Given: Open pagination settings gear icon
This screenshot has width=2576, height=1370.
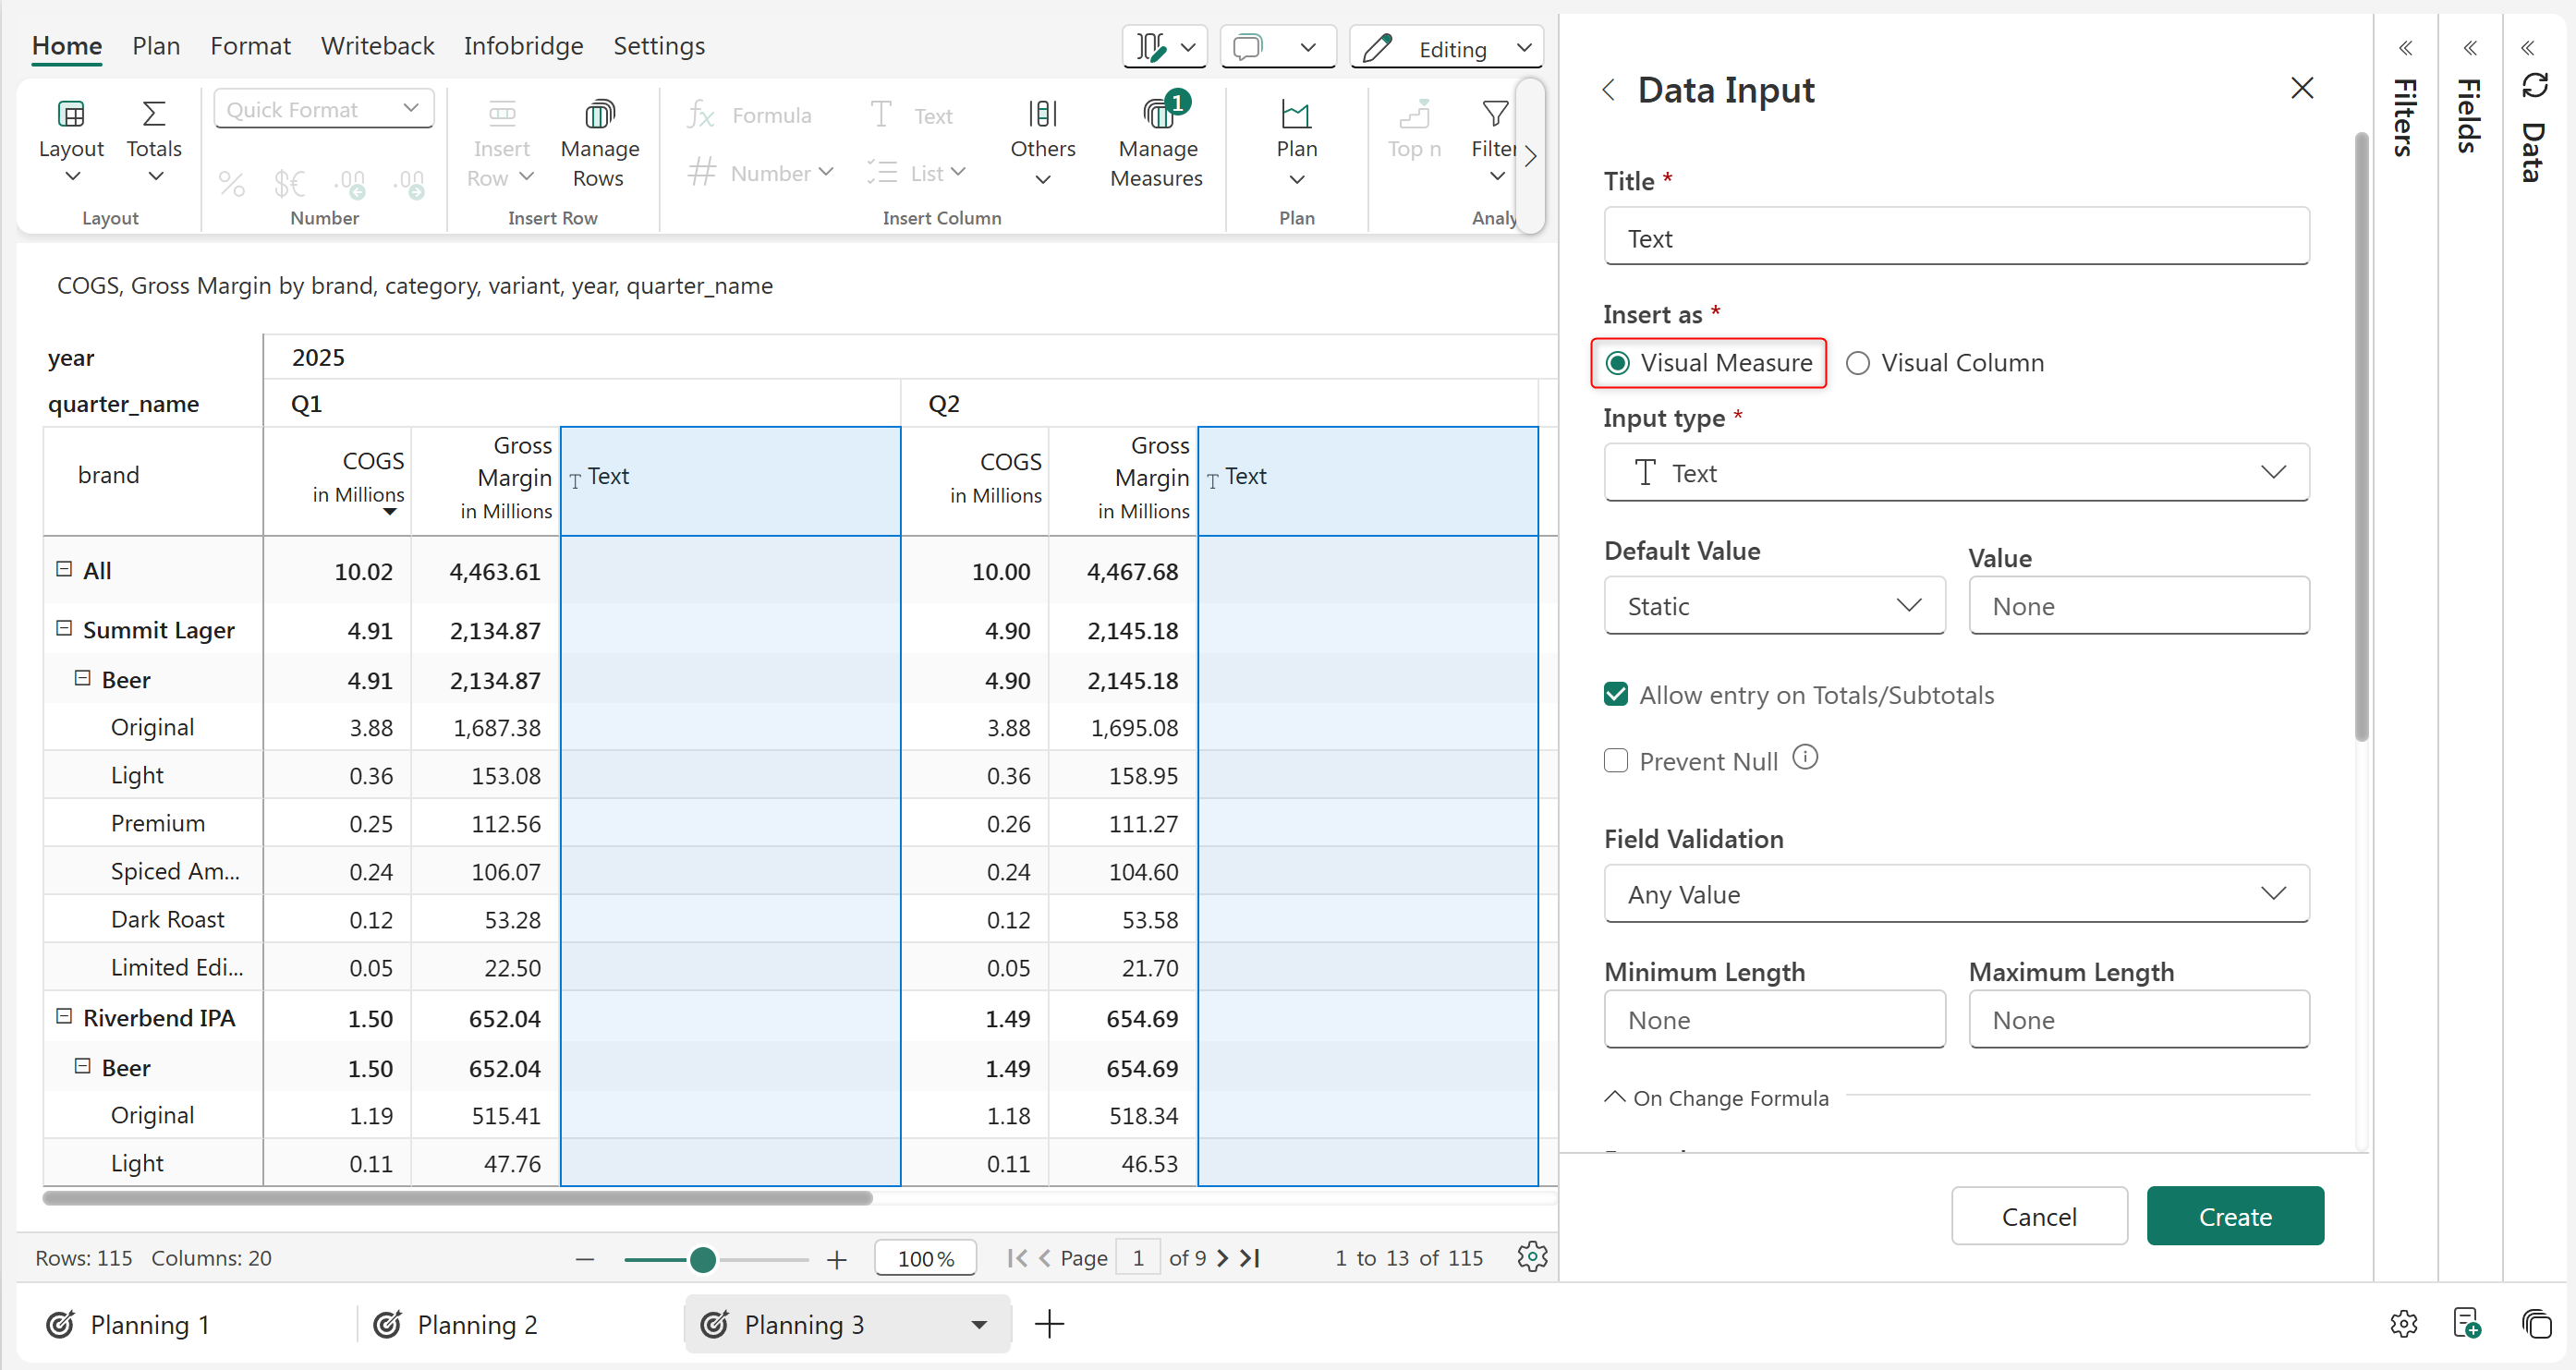Looking at the screenshot, I should (x=1531, y=1257).
